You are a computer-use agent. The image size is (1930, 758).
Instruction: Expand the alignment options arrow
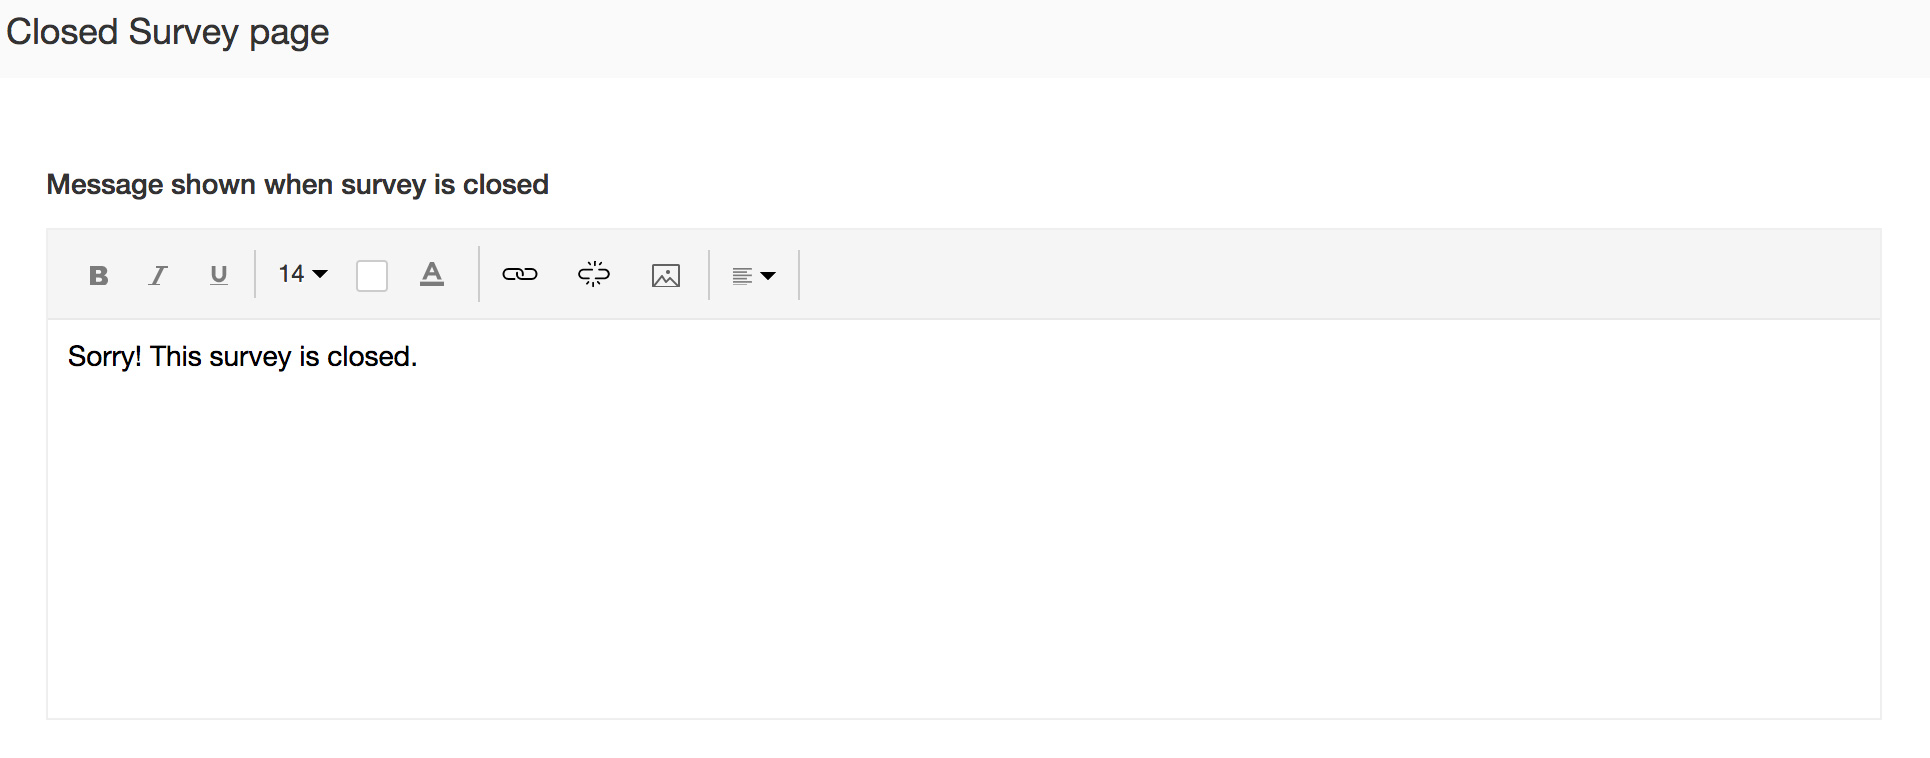pos(768,276)
